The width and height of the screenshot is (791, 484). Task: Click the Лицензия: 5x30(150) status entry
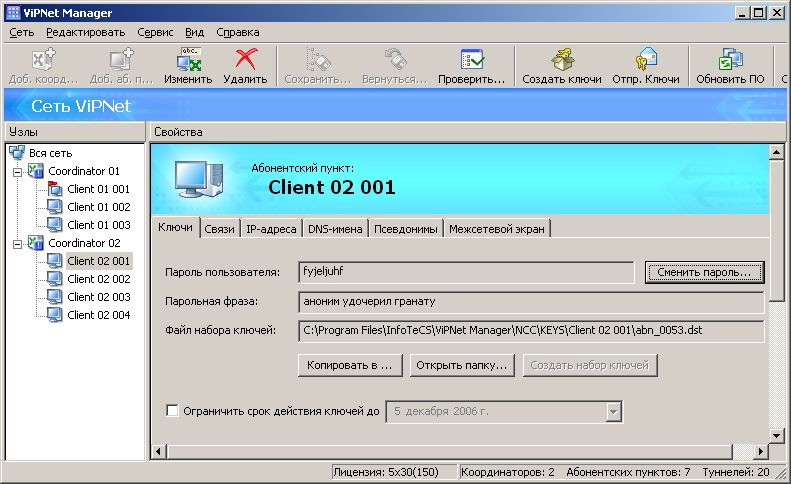tap(386, 472)
